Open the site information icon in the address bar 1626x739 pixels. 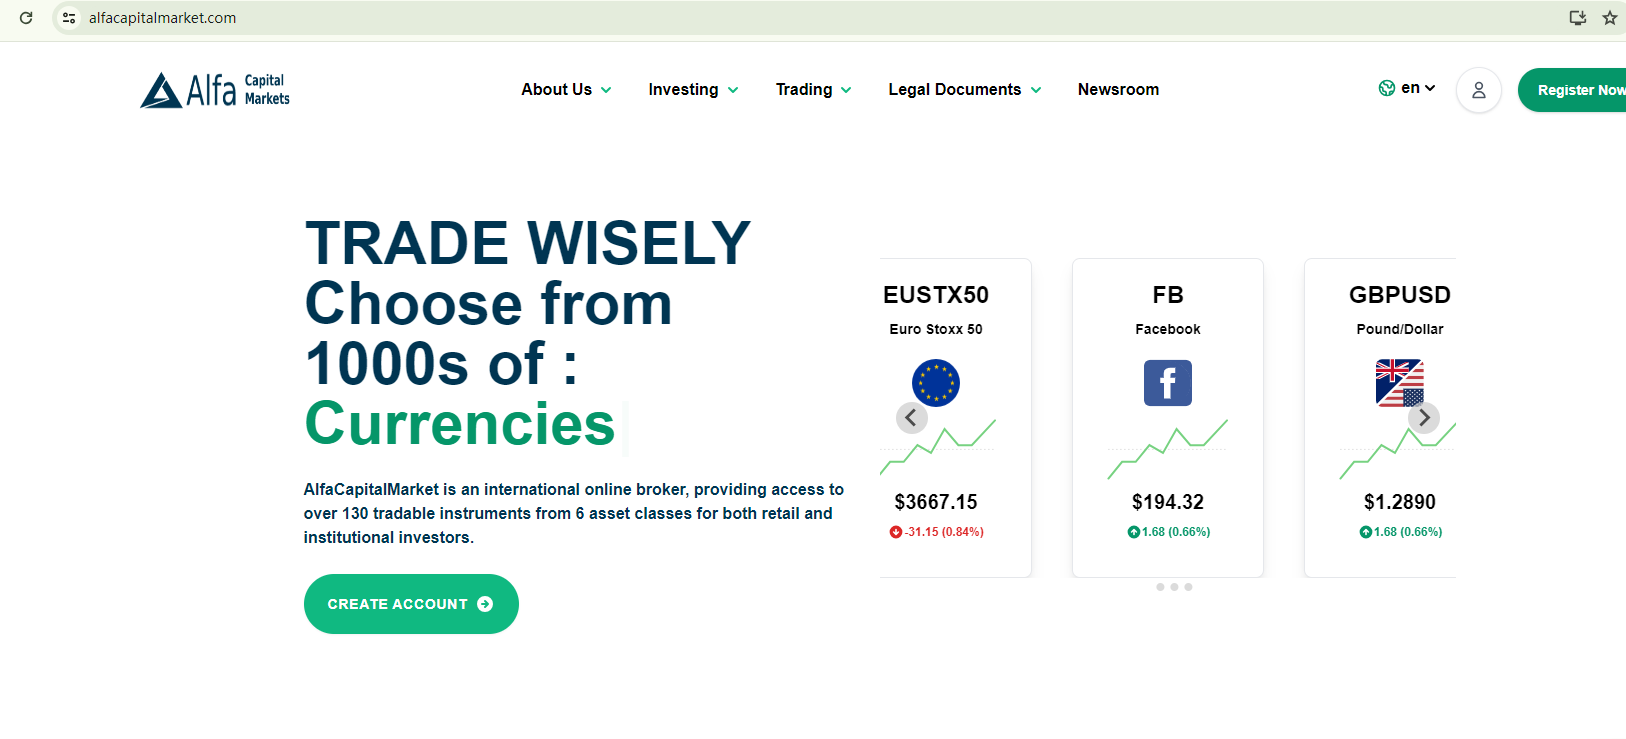69,18
